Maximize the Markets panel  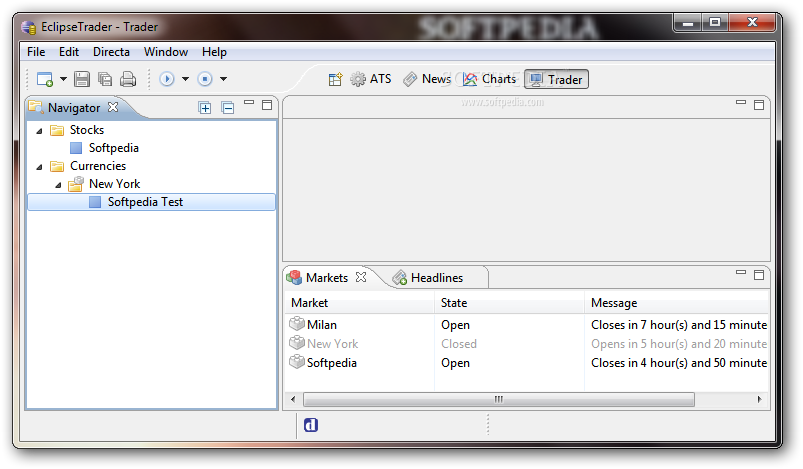click(x=759, y=275)
